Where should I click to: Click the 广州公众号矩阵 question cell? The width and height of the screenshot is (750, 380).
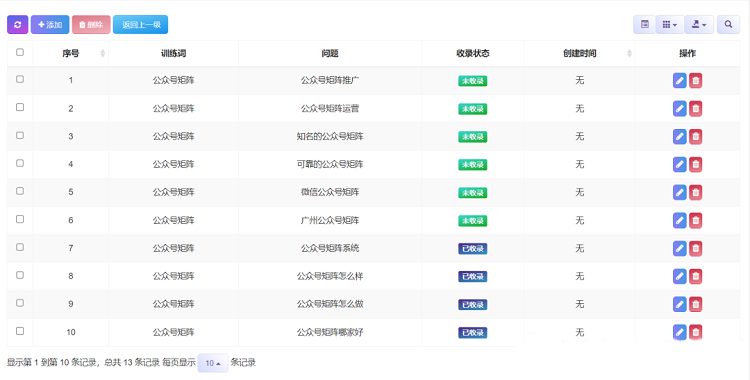pyautogui.click(x=330, y=220)
